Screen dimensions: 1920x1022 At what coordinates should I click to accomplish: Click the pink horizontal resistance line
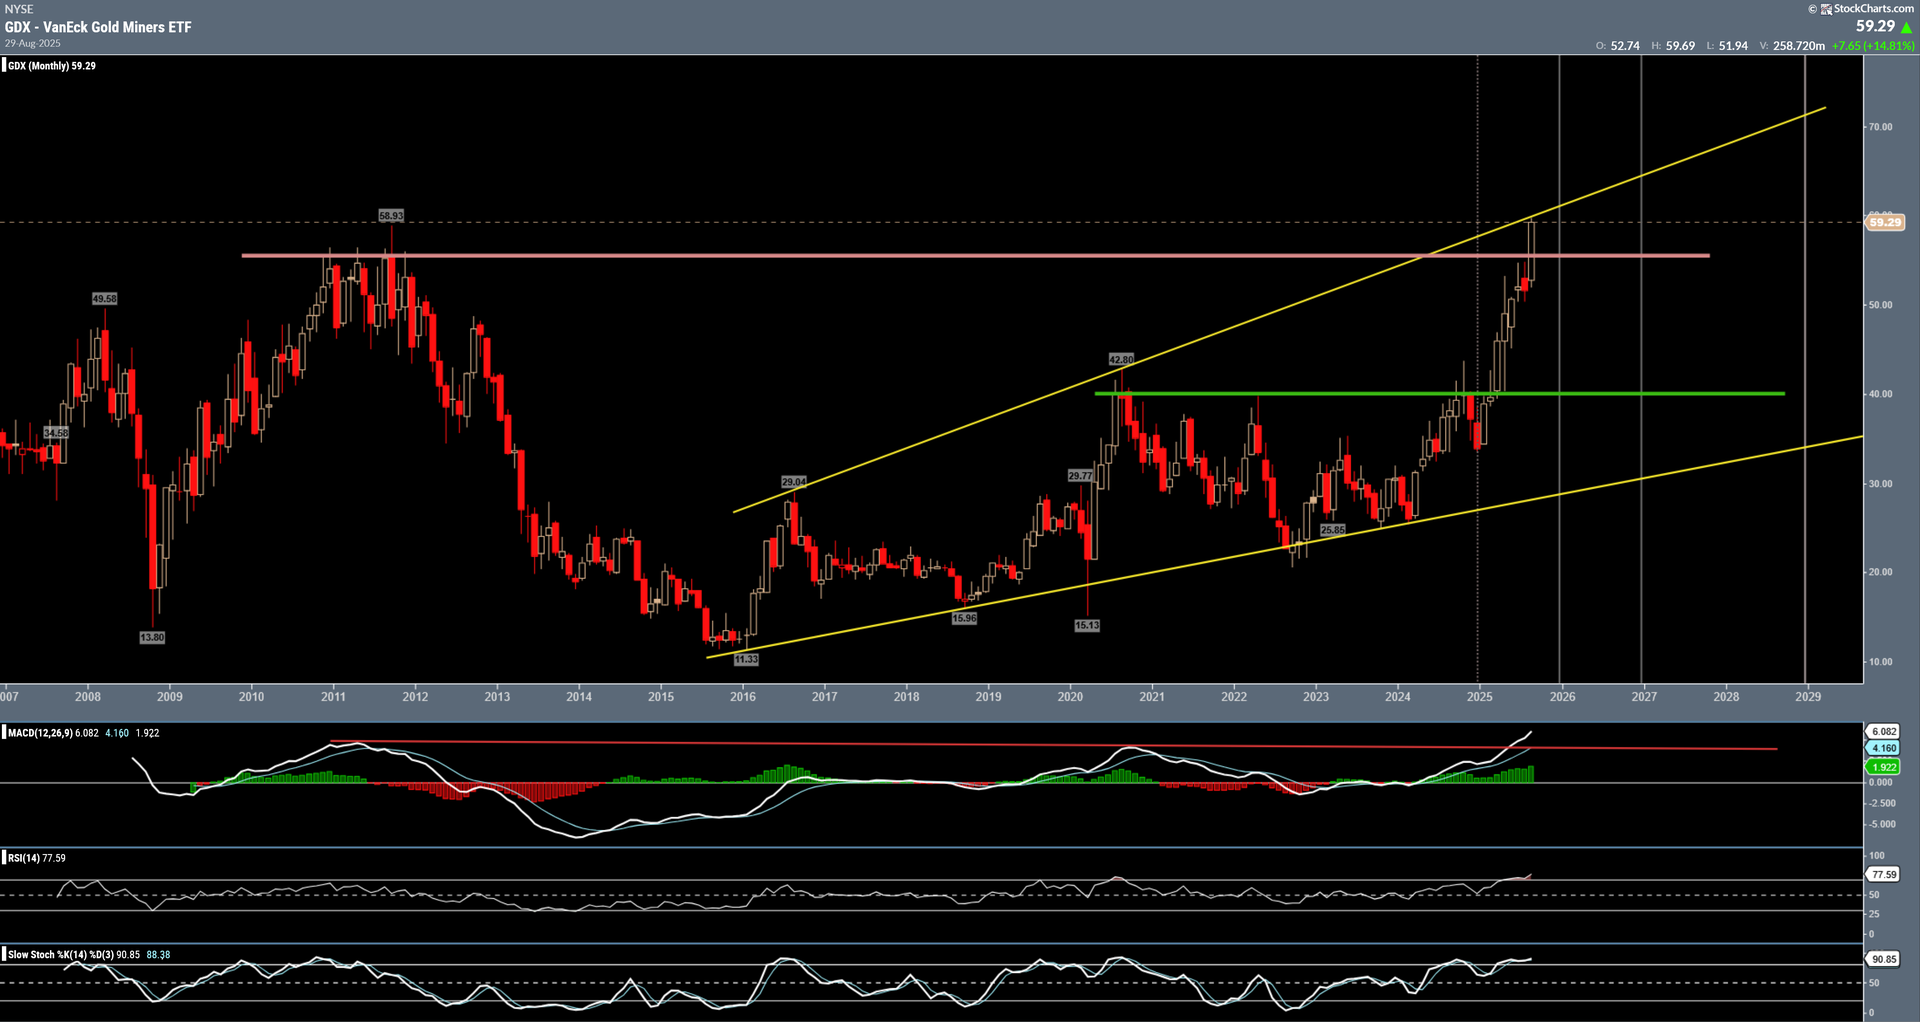975,256
